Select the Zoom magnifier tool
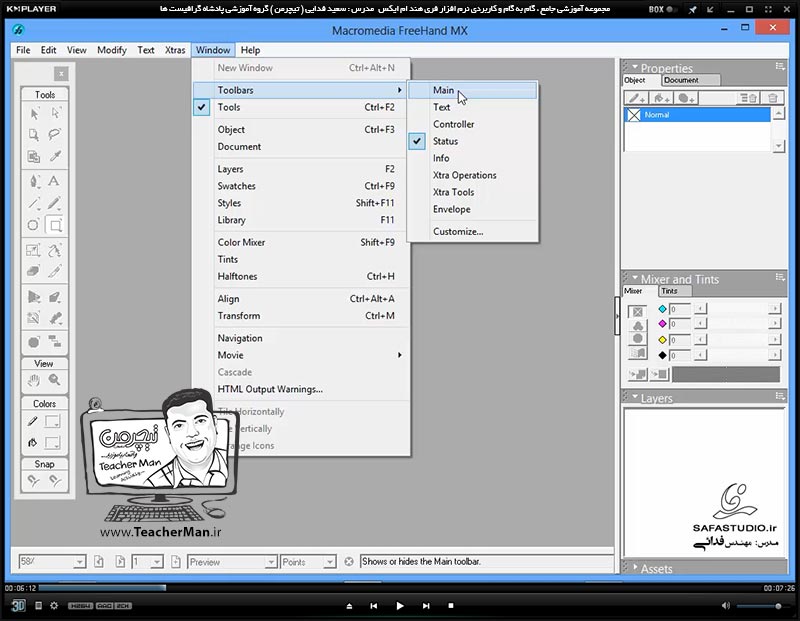 [x=55, y=380]
